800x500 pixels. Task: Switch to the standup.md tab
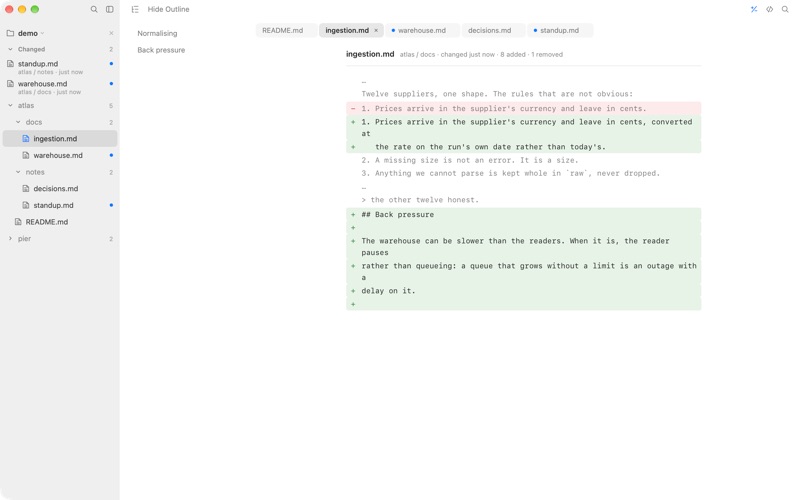click(x=559, y=30)
